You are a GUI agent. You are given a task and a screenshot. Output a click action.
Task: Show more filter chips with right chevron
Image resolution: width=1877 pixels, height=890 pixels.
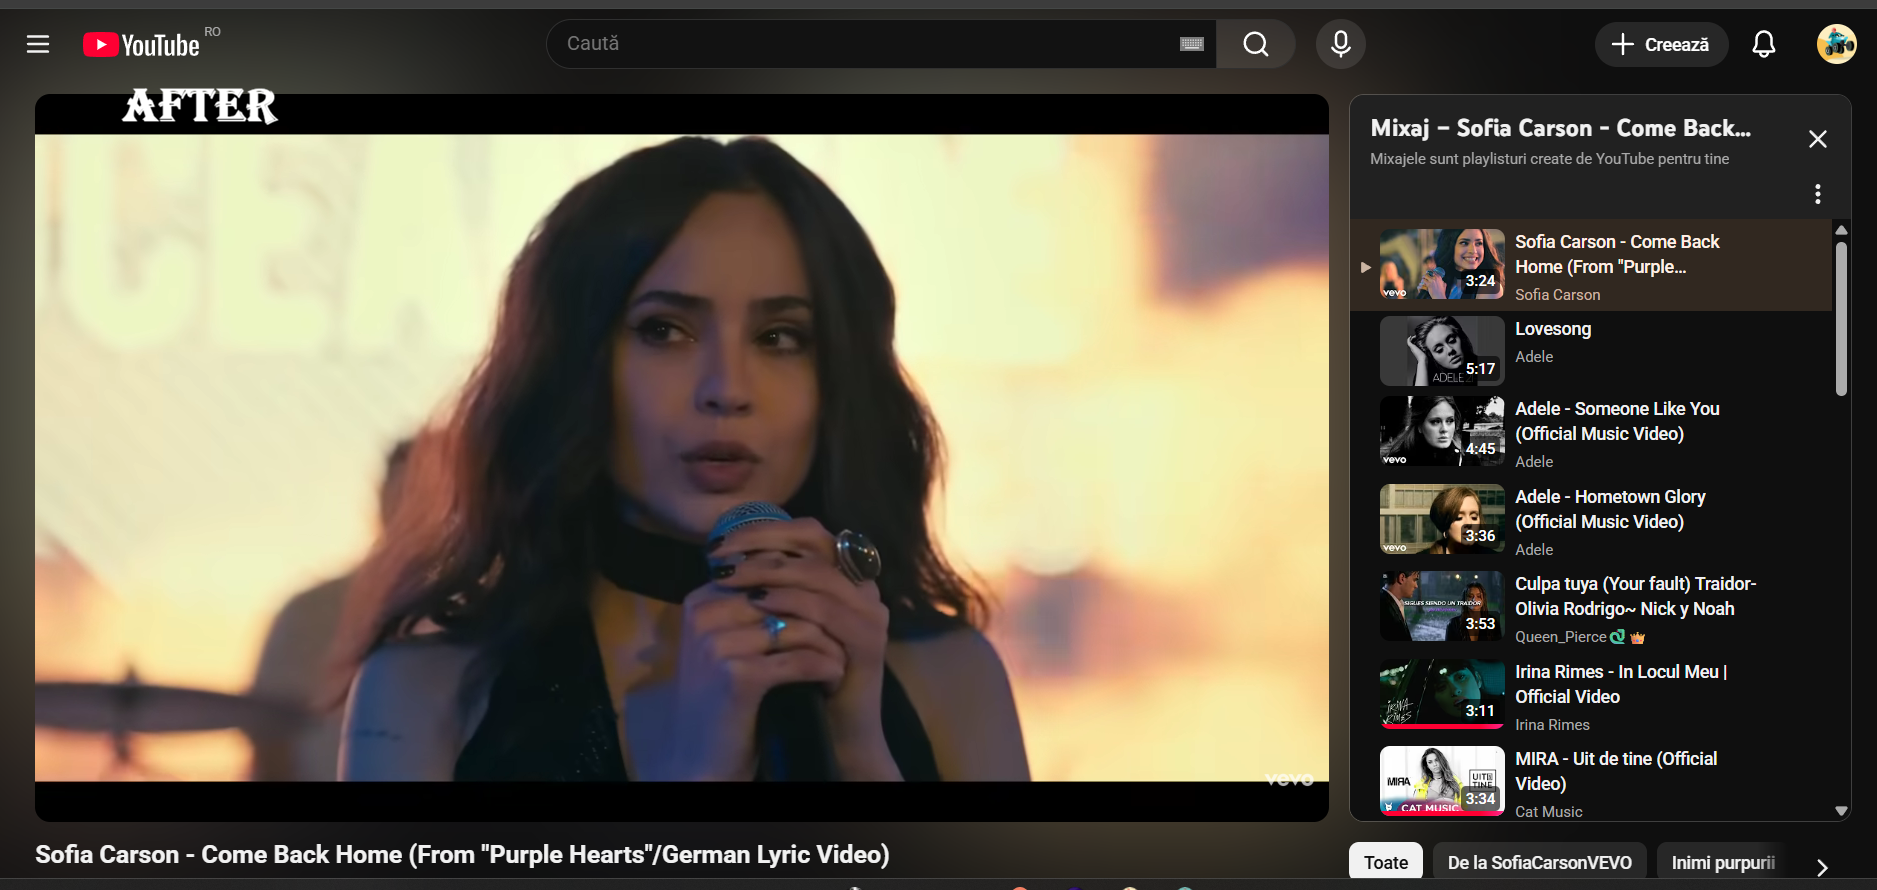click(1822, 867)
